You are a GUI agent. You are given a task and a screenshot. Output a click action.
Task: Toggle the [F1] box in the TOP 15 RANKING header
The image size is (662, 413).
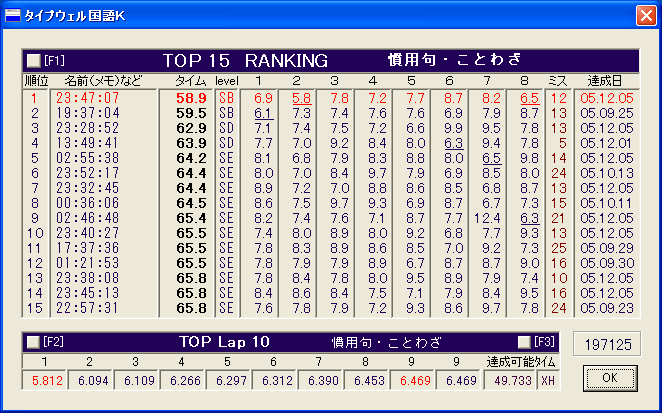tap(33, 61)
